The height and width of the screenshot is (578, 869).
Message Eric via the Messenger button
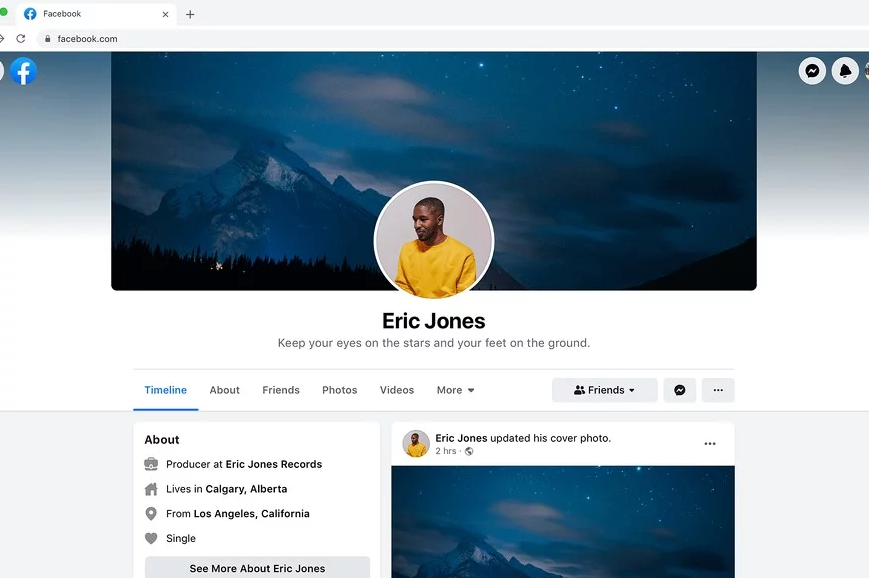click(679, 390)
